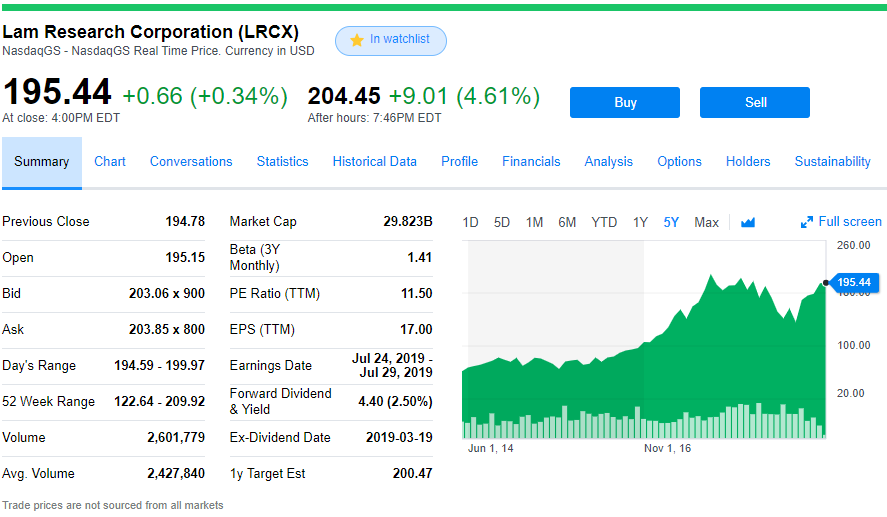Image resolution: width=887 pixels, height=517 pixels.
Task: Click the 195.44 price marker on chart
Action: 853,282
